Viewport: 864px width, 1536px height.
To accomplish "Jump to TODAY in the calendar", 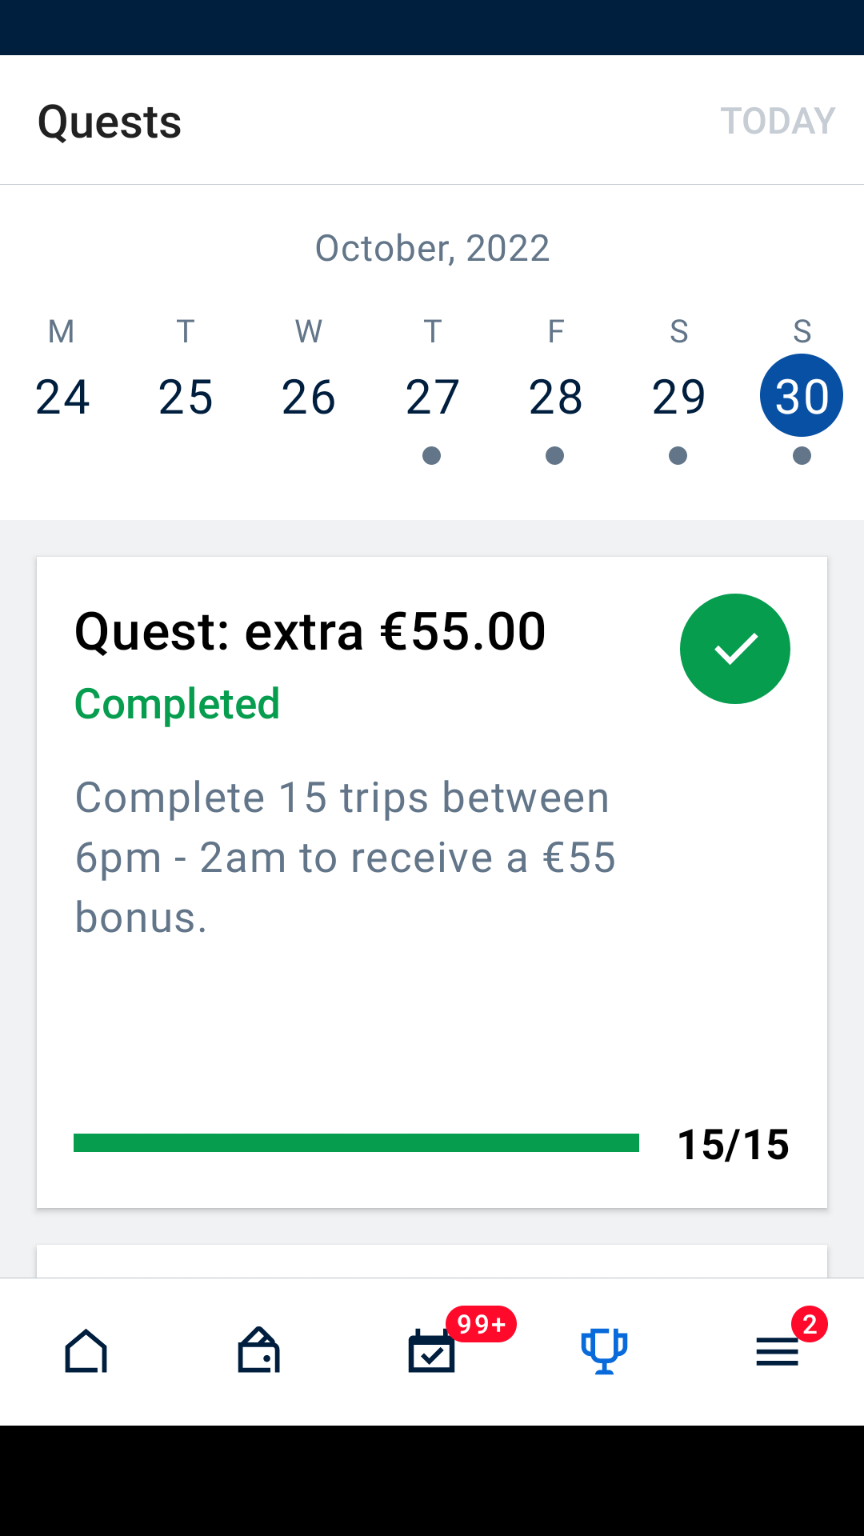I will pyautogui.click(x=777, y=121).
